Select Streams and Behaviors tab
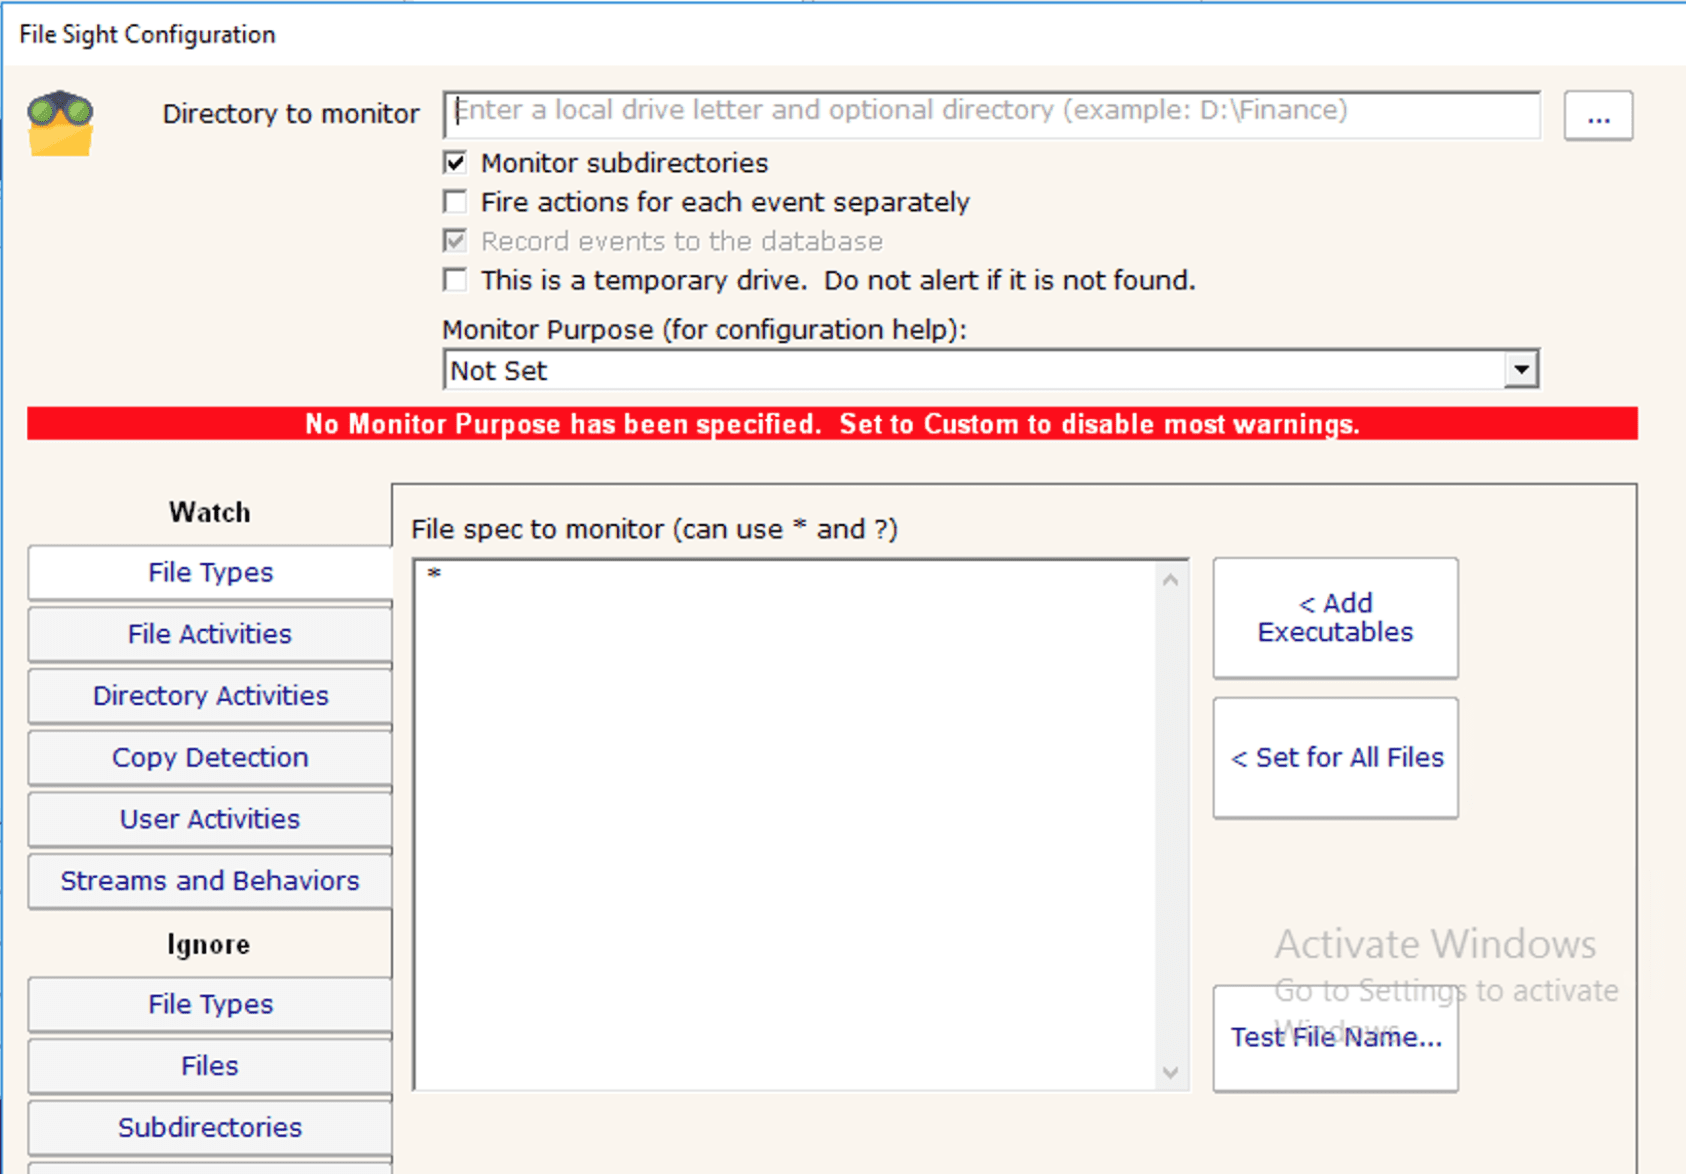1686x1174 pixels. pyautogui.click(x=210, y=881)
